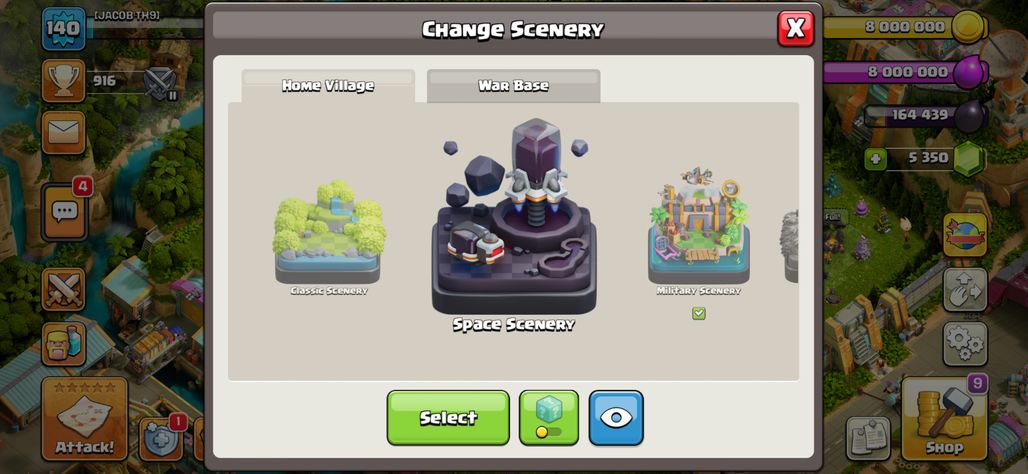This screenshot has width=1028, height=474.
Task: Open the trophy league icon
Action: pyautogui.click(x=64, y=81)
